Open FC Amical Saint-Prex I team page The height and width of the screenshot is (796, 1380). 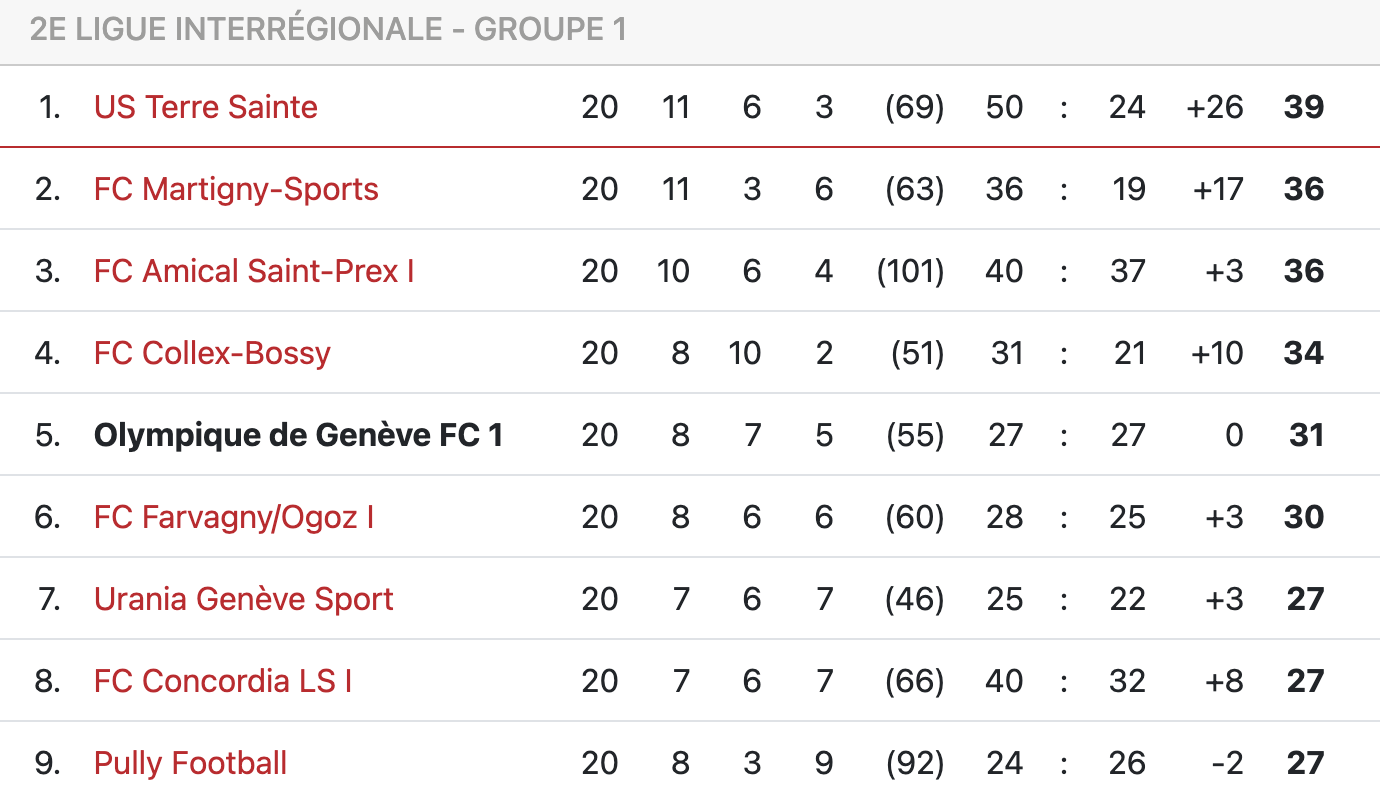254,271
